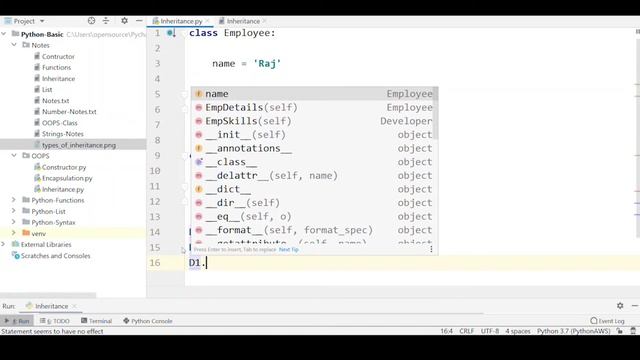Click the collapse all icon in Project panel

(x=106, y=21)
